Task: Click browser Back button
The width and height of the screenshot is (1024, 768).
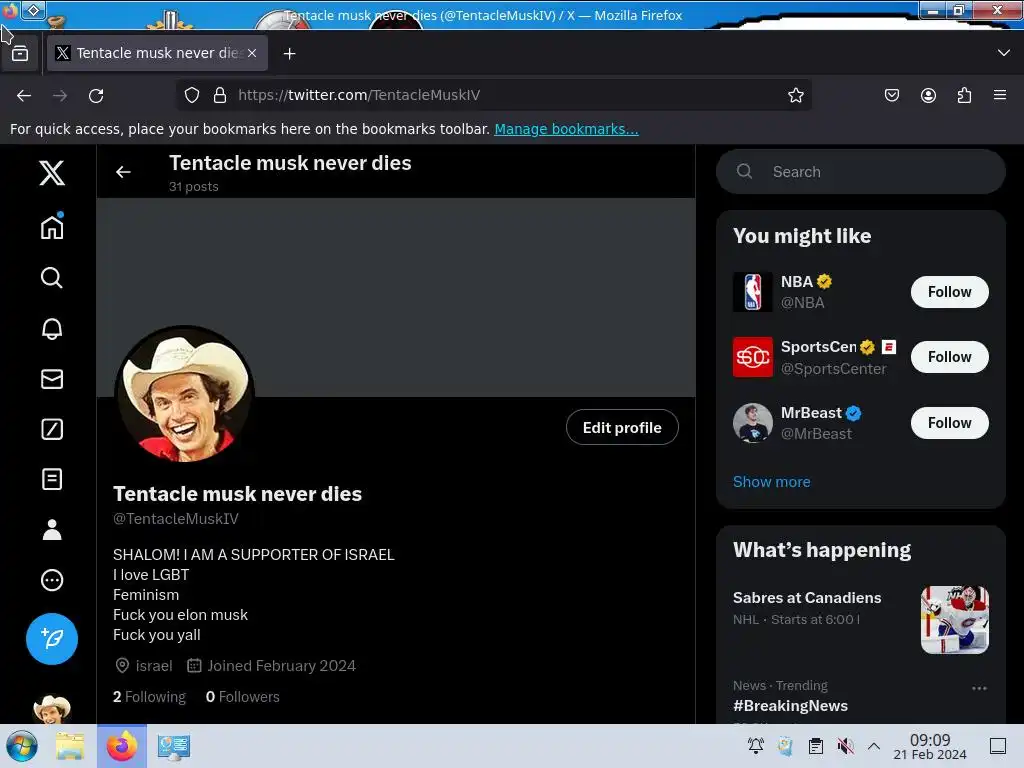Action: coord(24,95)
